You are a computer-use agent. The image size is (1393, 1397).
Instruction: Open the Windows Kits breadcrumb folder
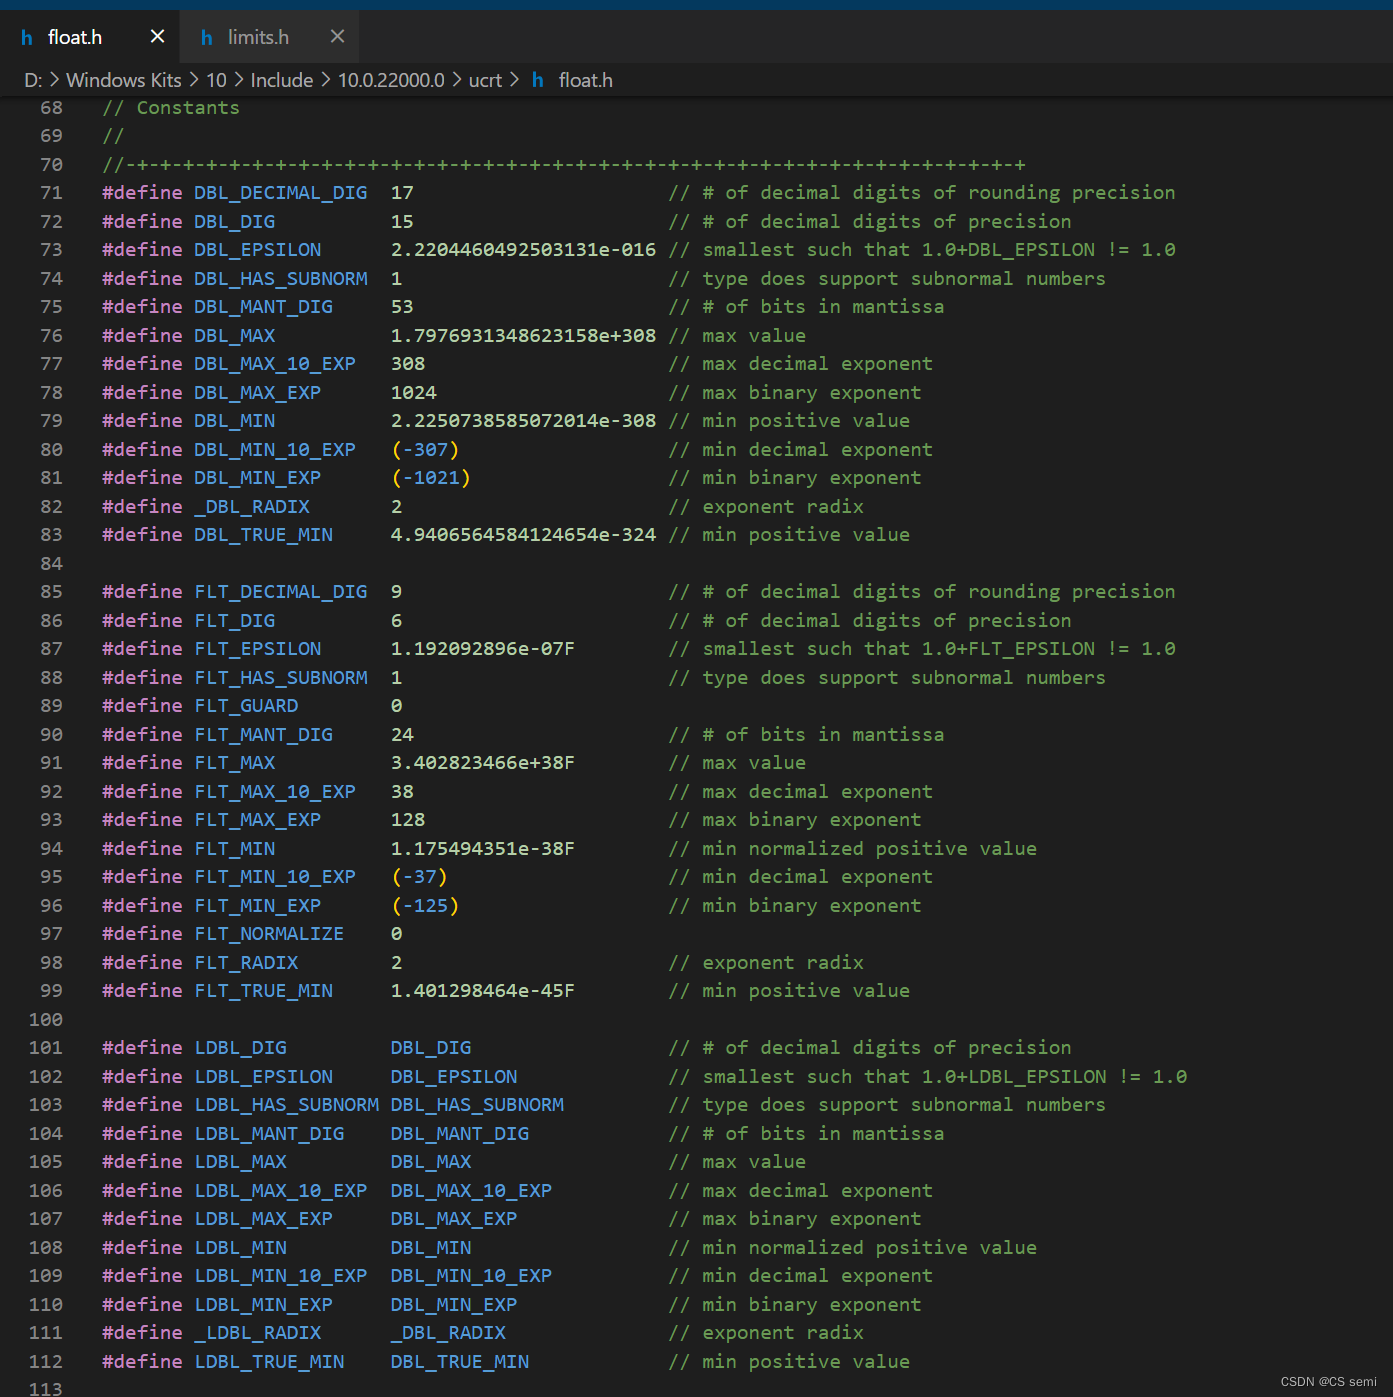(124, 80)
